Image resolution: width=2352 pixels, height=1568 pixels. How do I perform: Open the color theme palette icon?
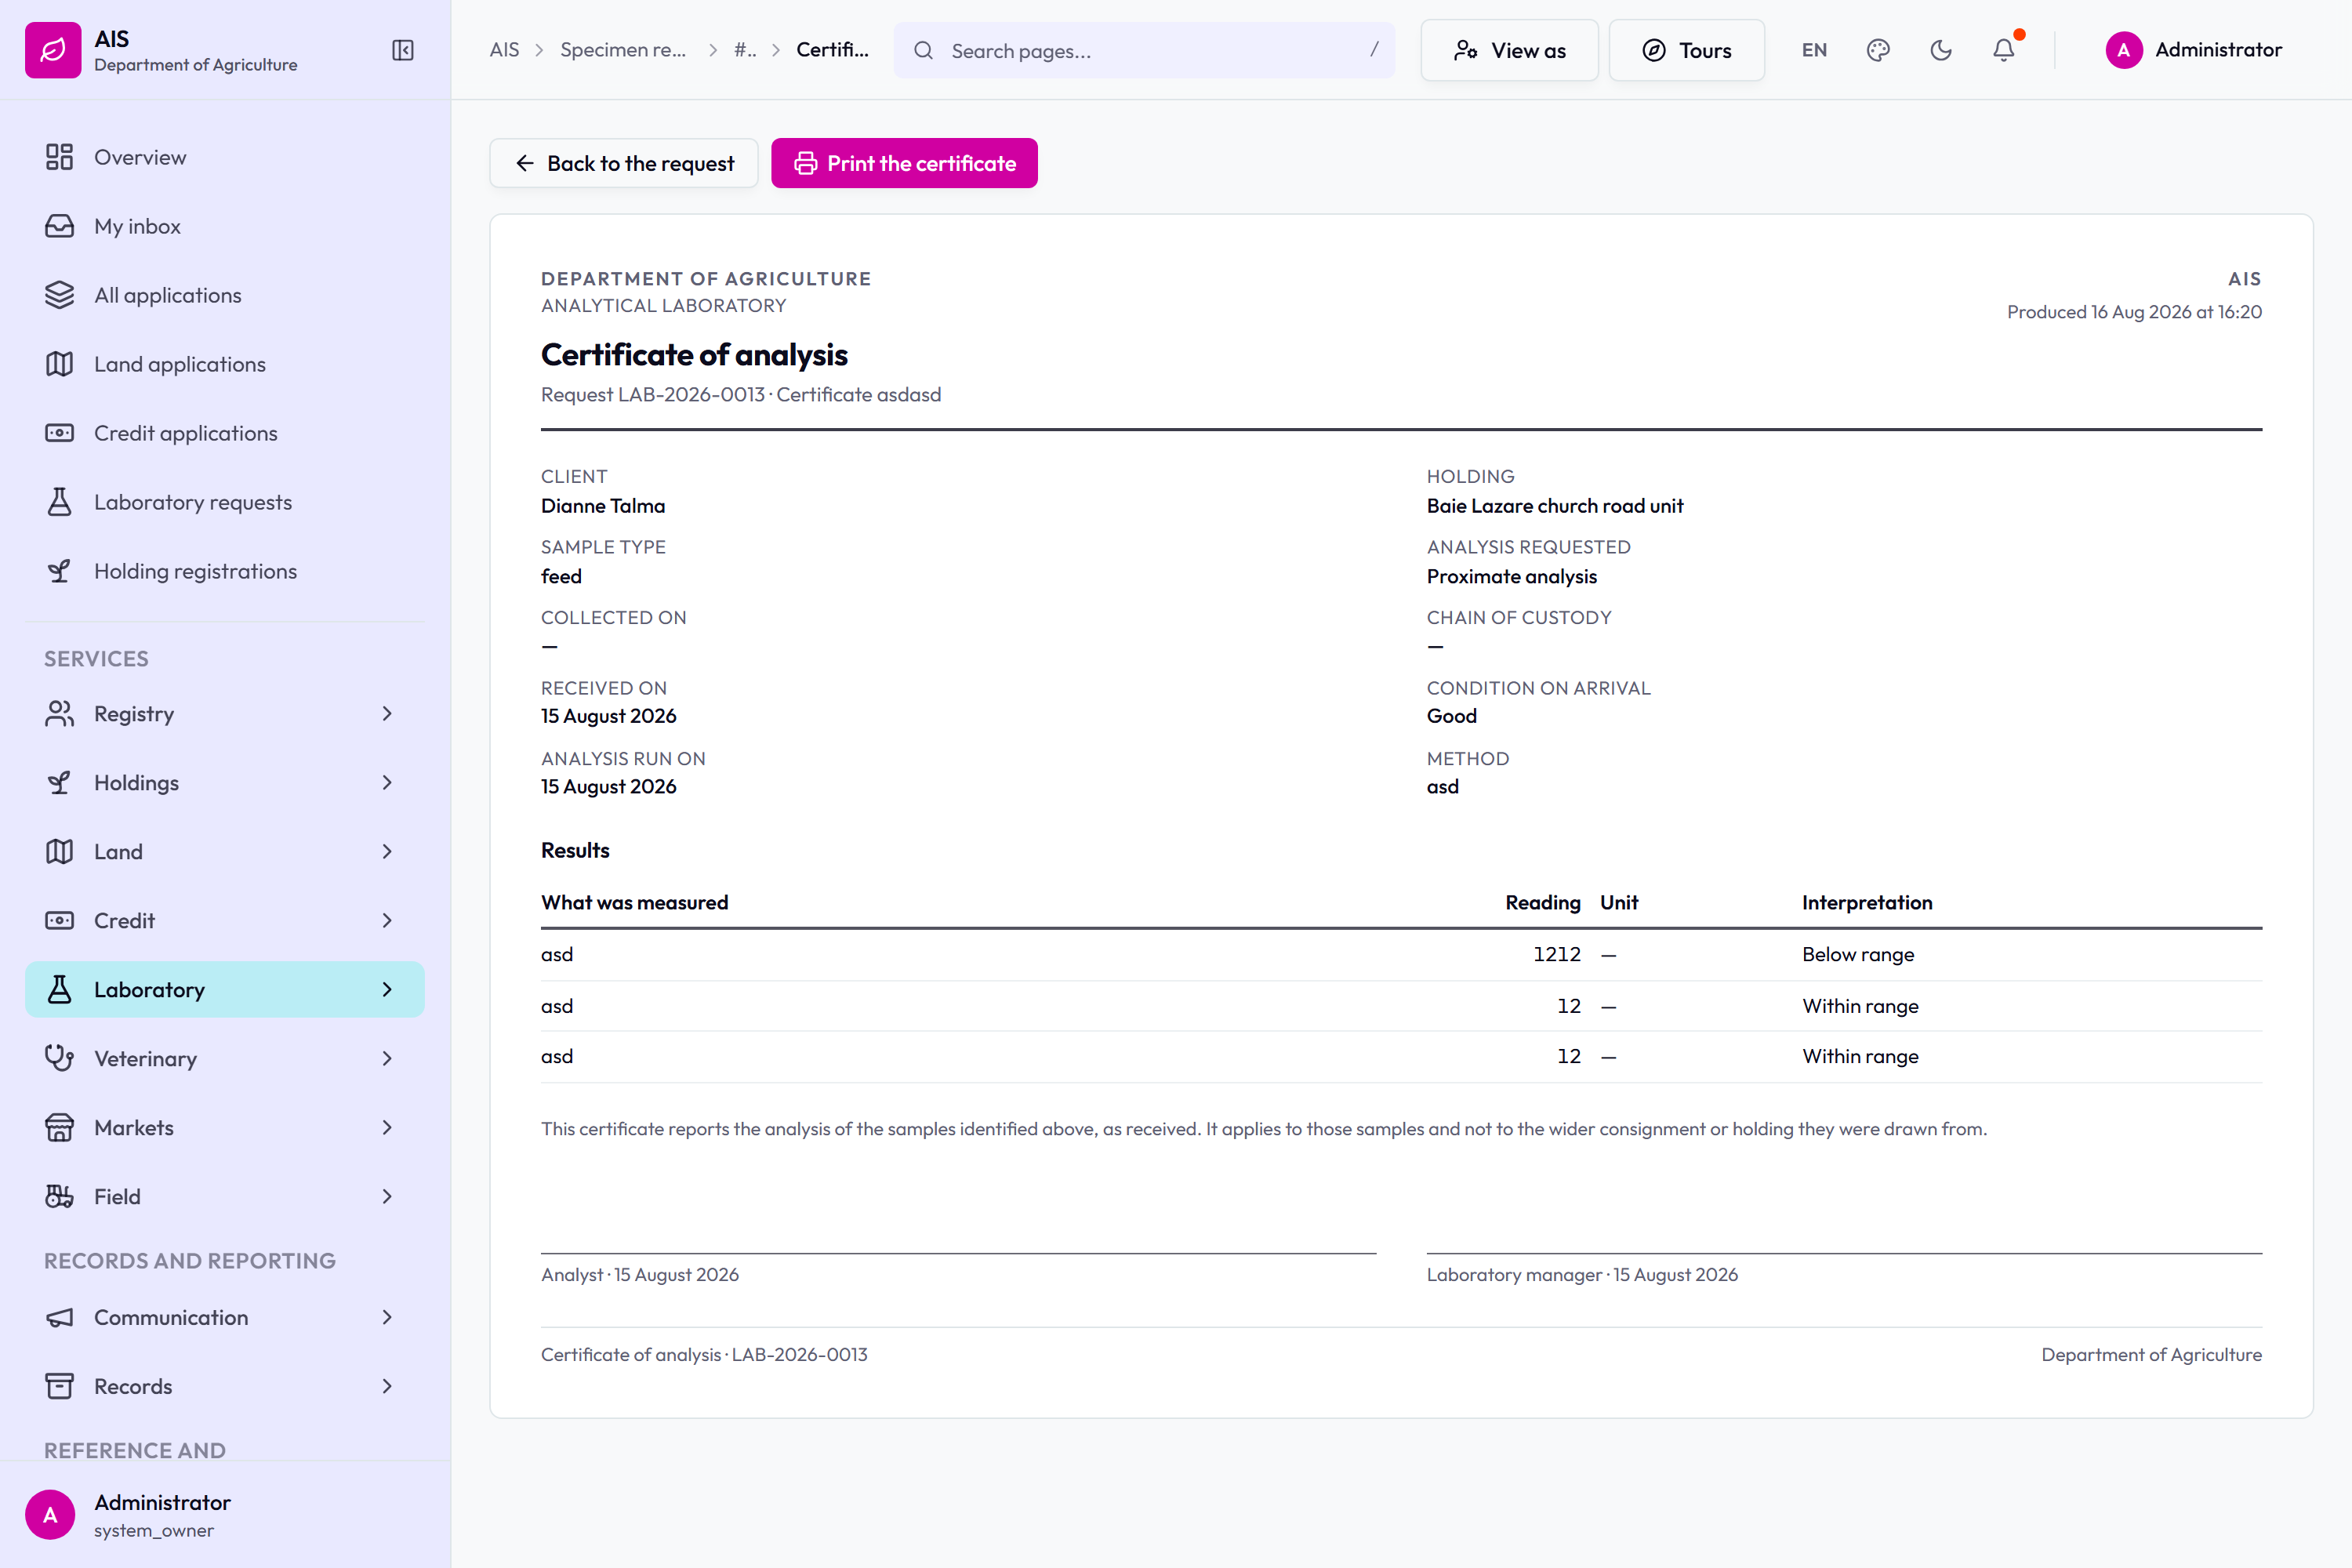pyautogui.click(x=1878, y=50)
